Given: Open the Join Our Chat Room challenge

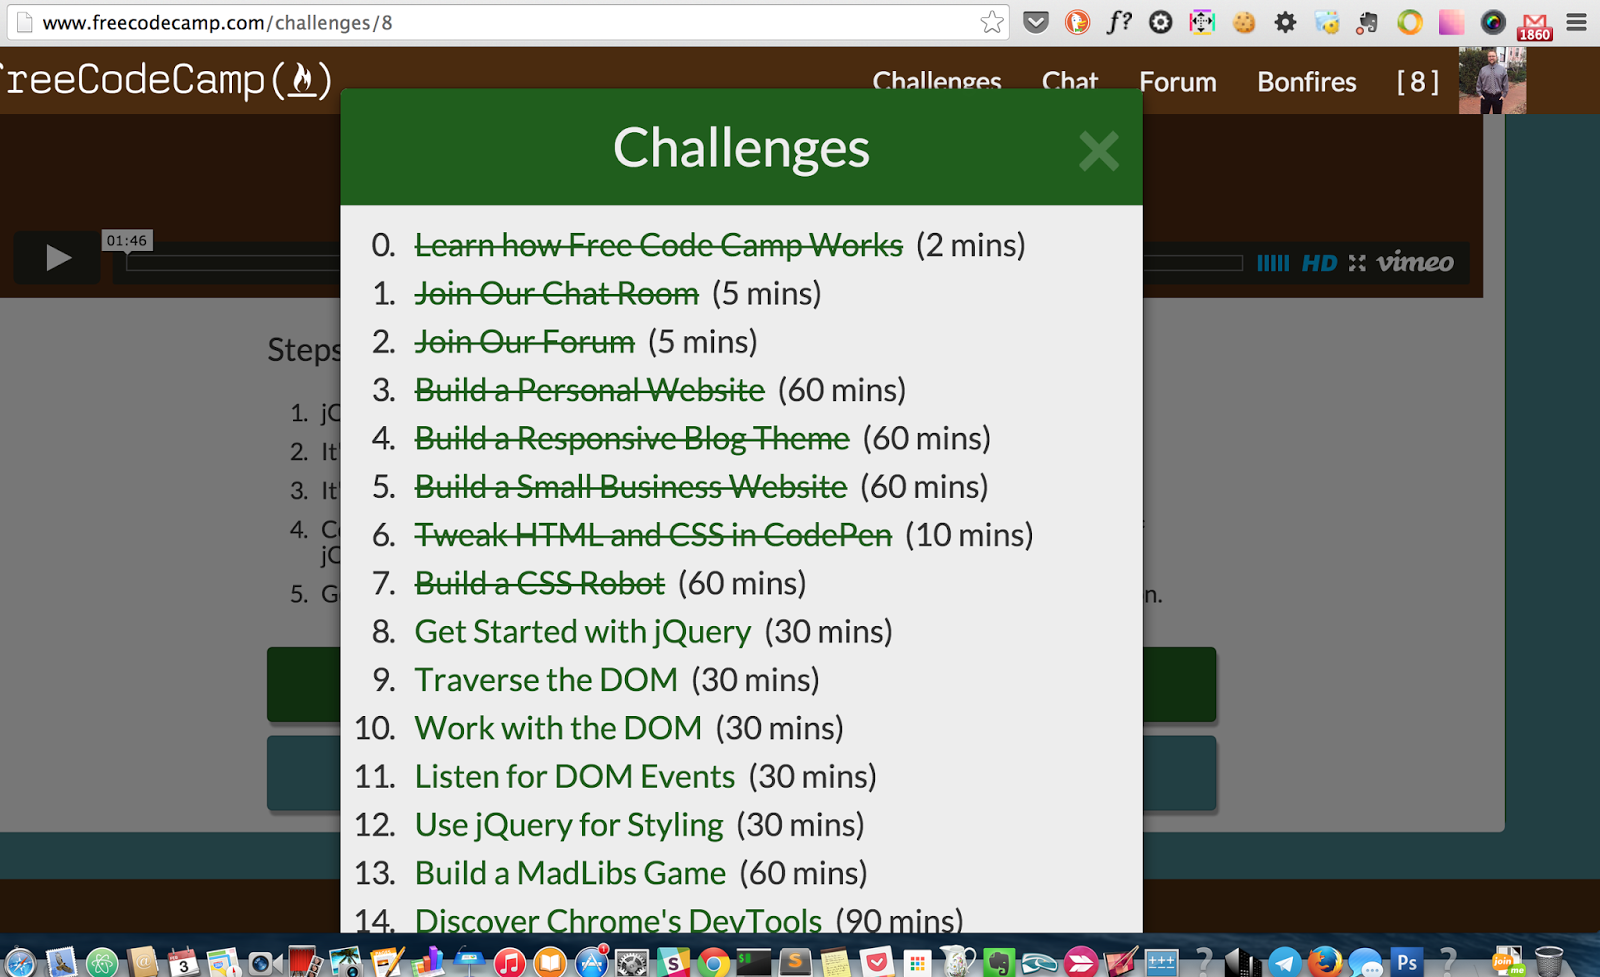Looking at the screenshot, I should (557, 293).
